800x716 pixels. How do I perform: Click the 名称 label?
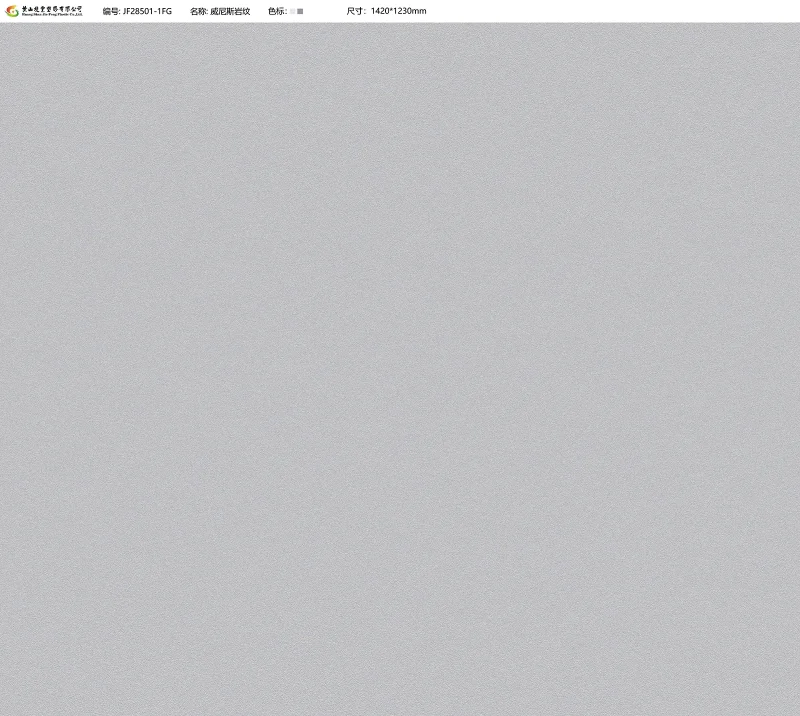[x=198, y=11]
